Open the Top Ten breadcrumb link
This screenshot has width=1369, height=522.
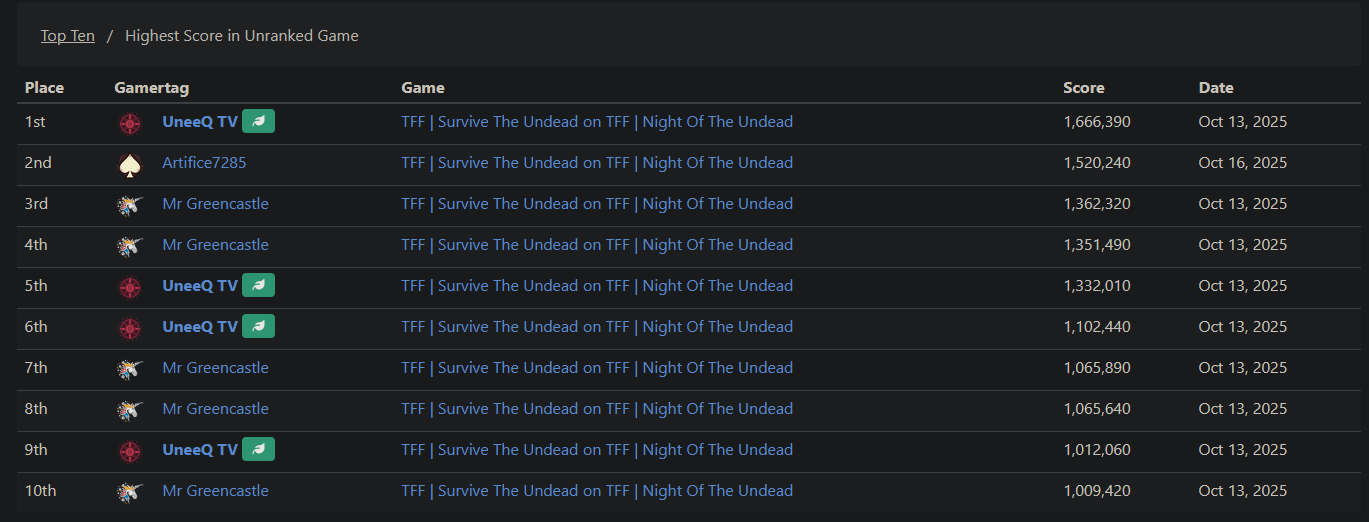click(68, 36)
